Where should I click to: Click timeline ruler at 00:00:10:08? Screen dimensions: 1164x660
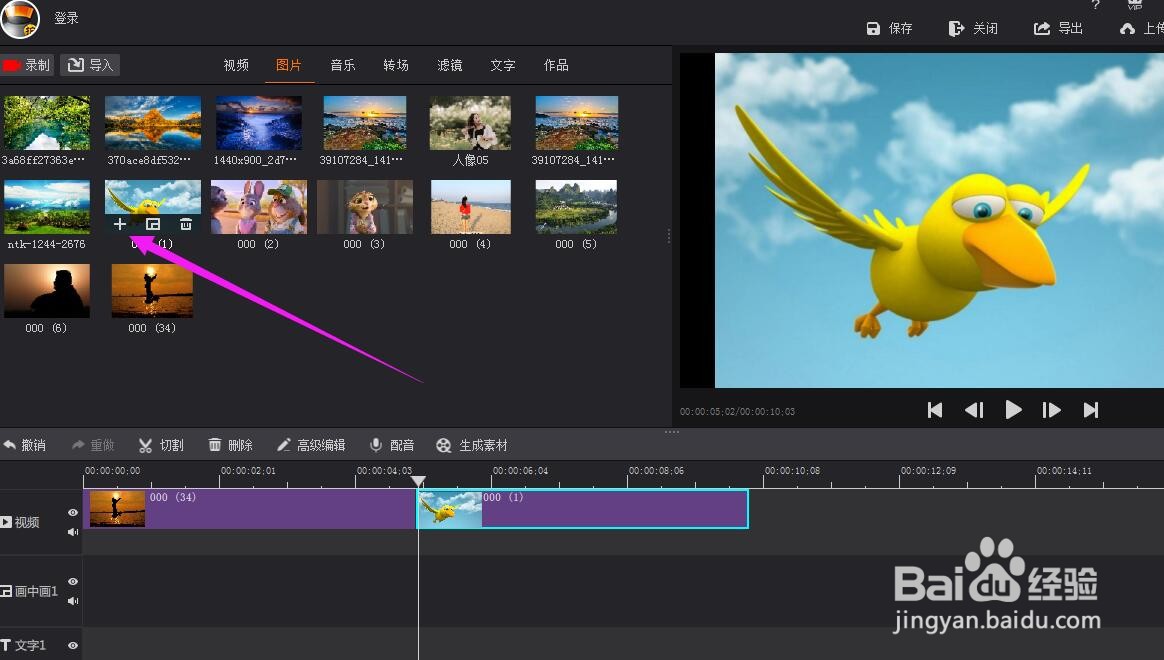tap(792, 471)
